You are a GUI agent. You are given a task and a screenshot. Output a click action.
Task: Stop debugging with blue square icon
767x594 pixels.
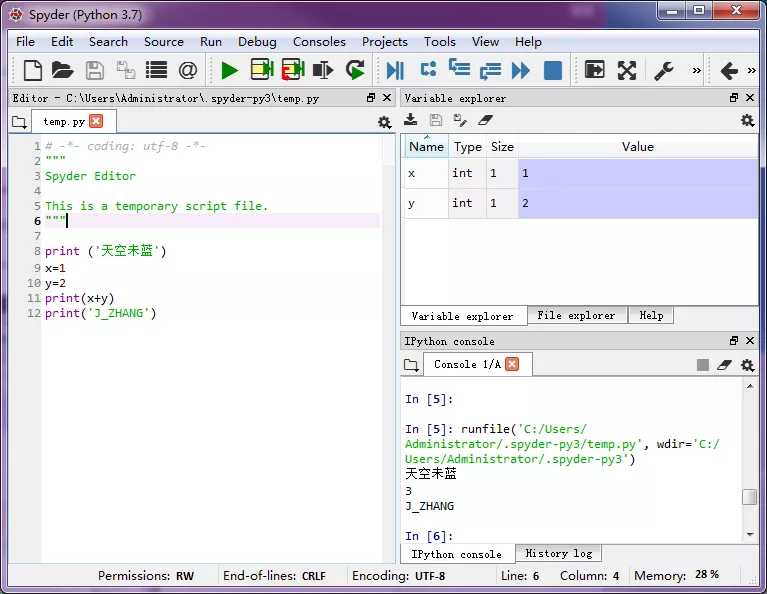point(553,70)
